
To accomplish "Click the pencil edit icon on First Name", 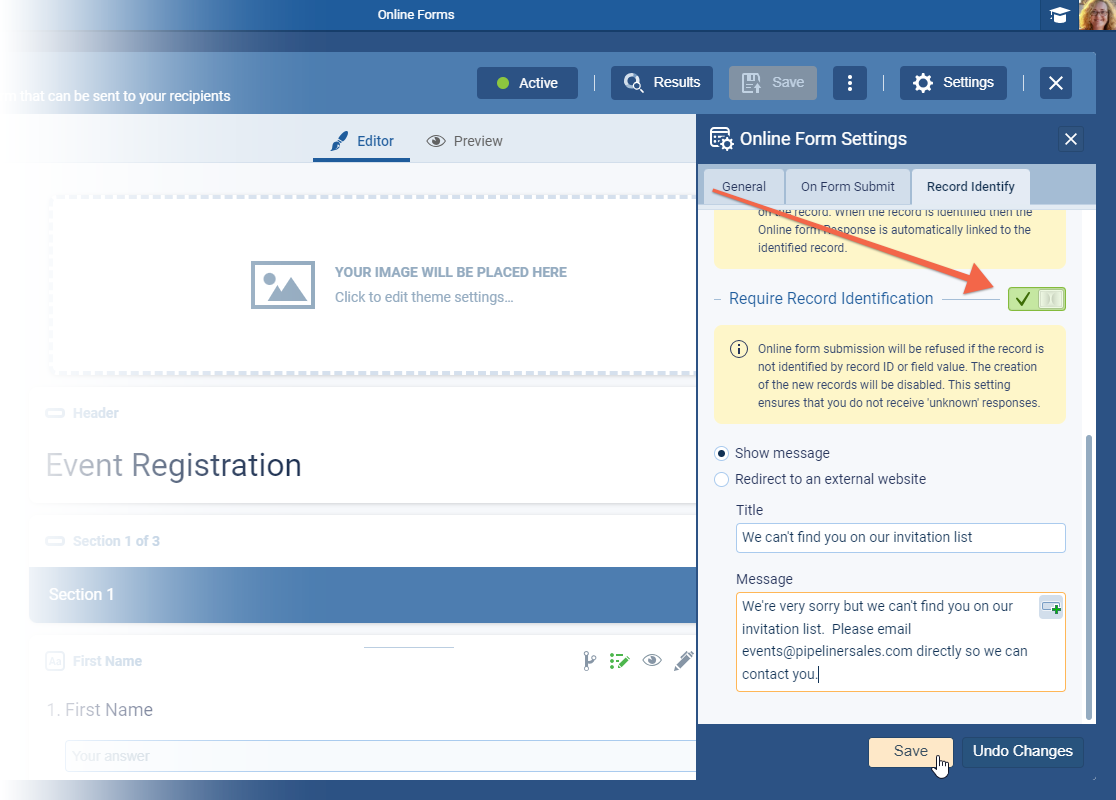I will 683,661.
